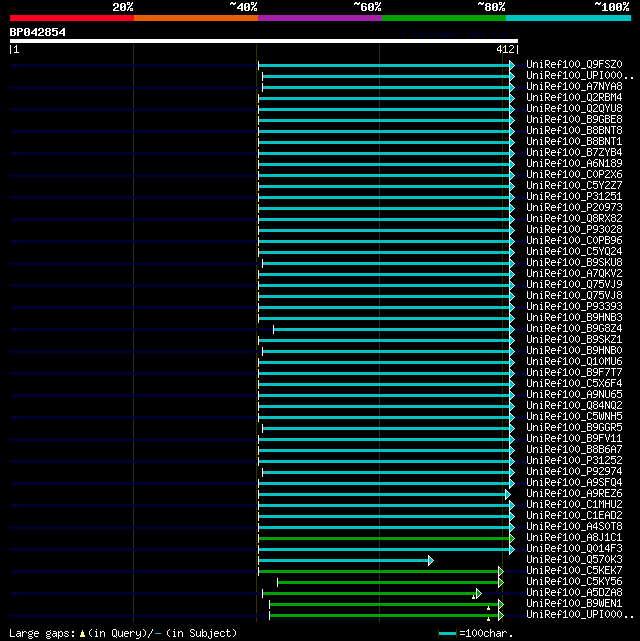
Task: Select the UniRef100_C5Y2Z7 hit name
Action: coord(574,186)
